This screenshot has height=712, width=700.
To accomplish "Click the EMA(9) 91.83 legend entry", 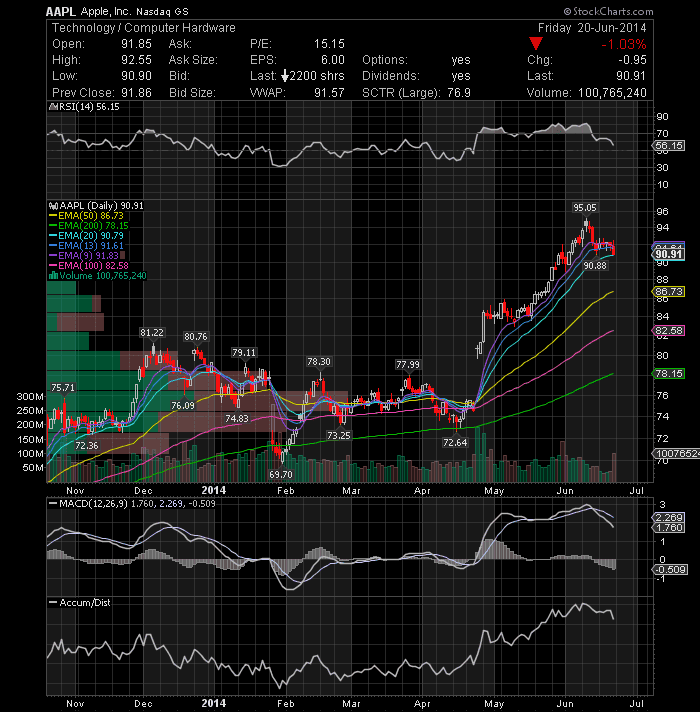I will pyautogui.click(x=84, y=256).
